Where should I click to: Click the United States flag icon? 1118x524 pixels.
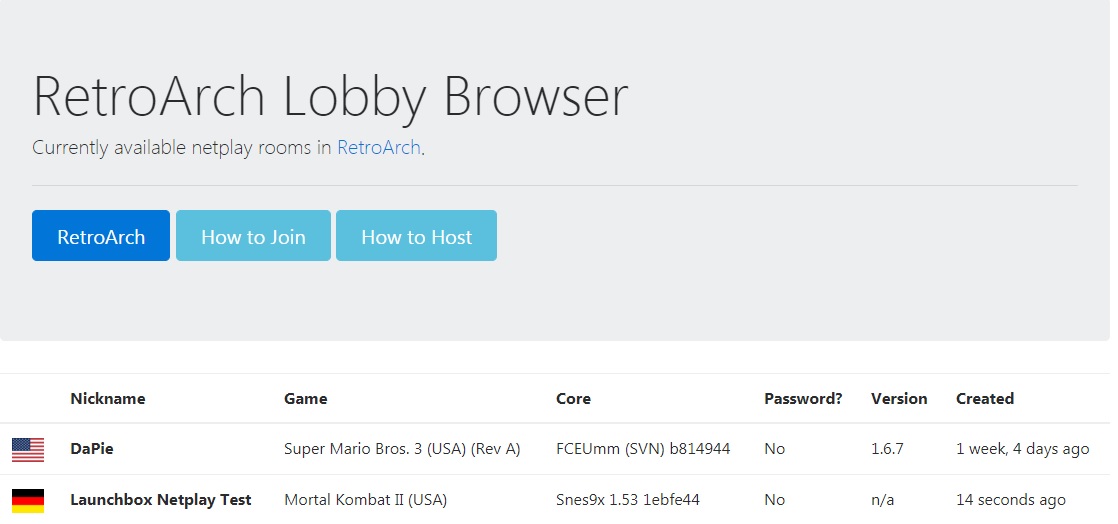(28, 450)
